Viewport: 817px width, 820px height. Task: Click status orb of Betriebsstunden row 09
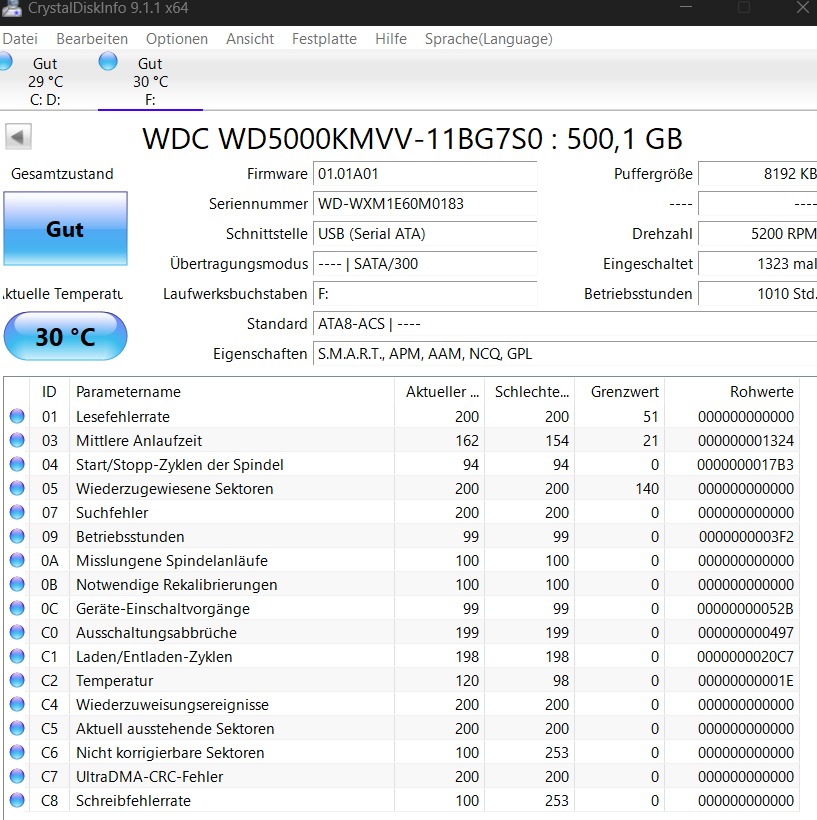(x=17, y=537)
